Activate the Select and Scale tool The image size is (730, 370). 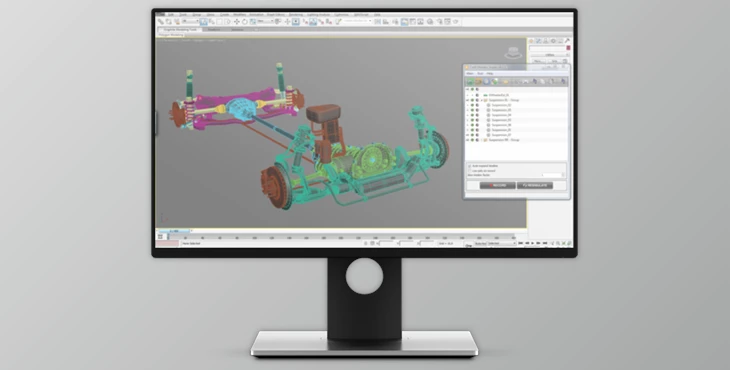tap(253, 21)
